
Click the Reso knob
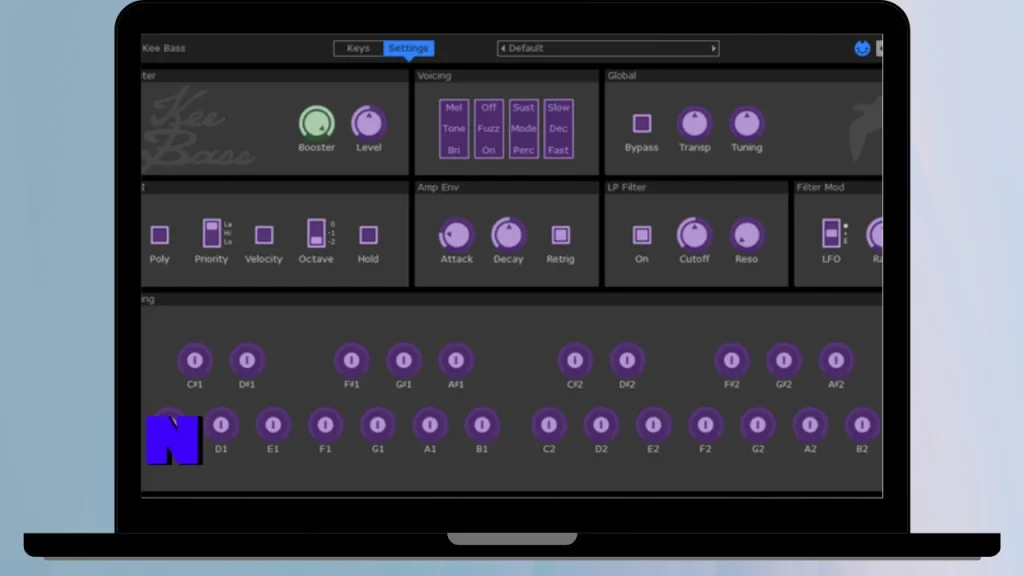tap(746, 235)
